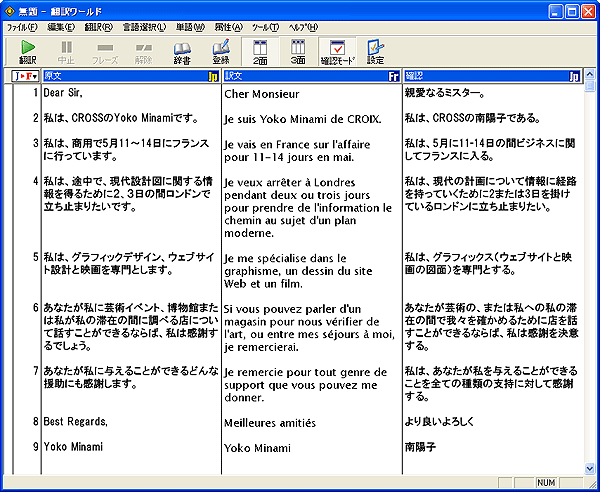The height and width of the screenshot is (492, 600).
Task: Click the 解除 release toolbar icon
Action: click(x=143, y=52)
